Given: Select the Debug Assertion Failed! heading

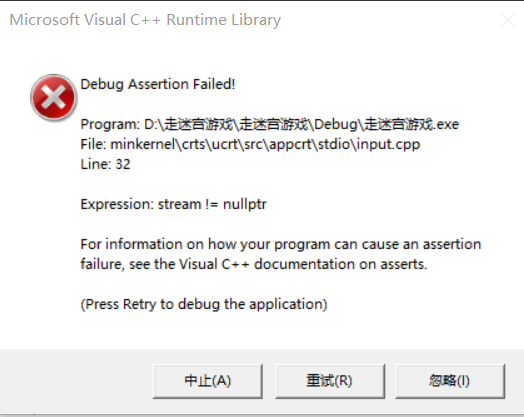Looking at the screenshot, I should [x=158, y=84].
